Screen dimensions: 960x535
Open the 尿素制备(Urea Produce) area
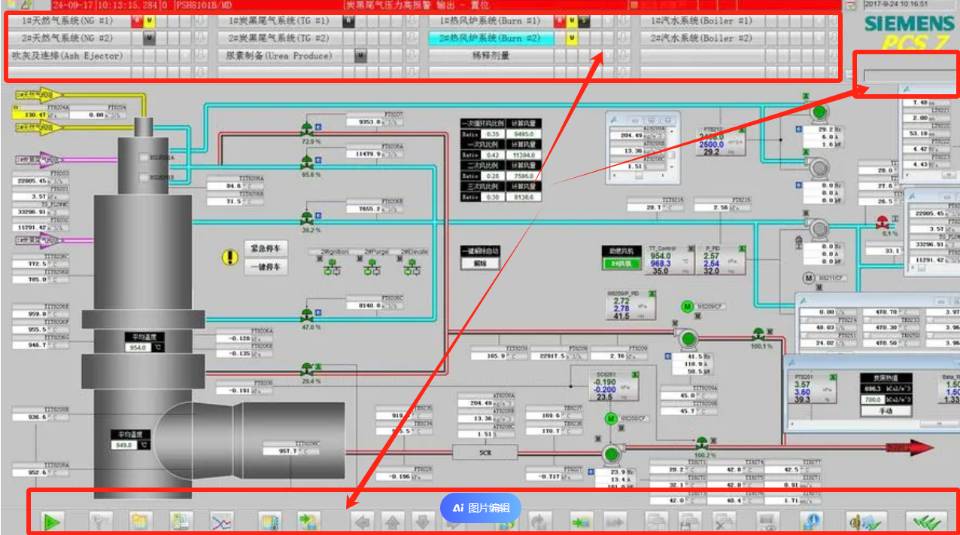(x=279, y=56)
